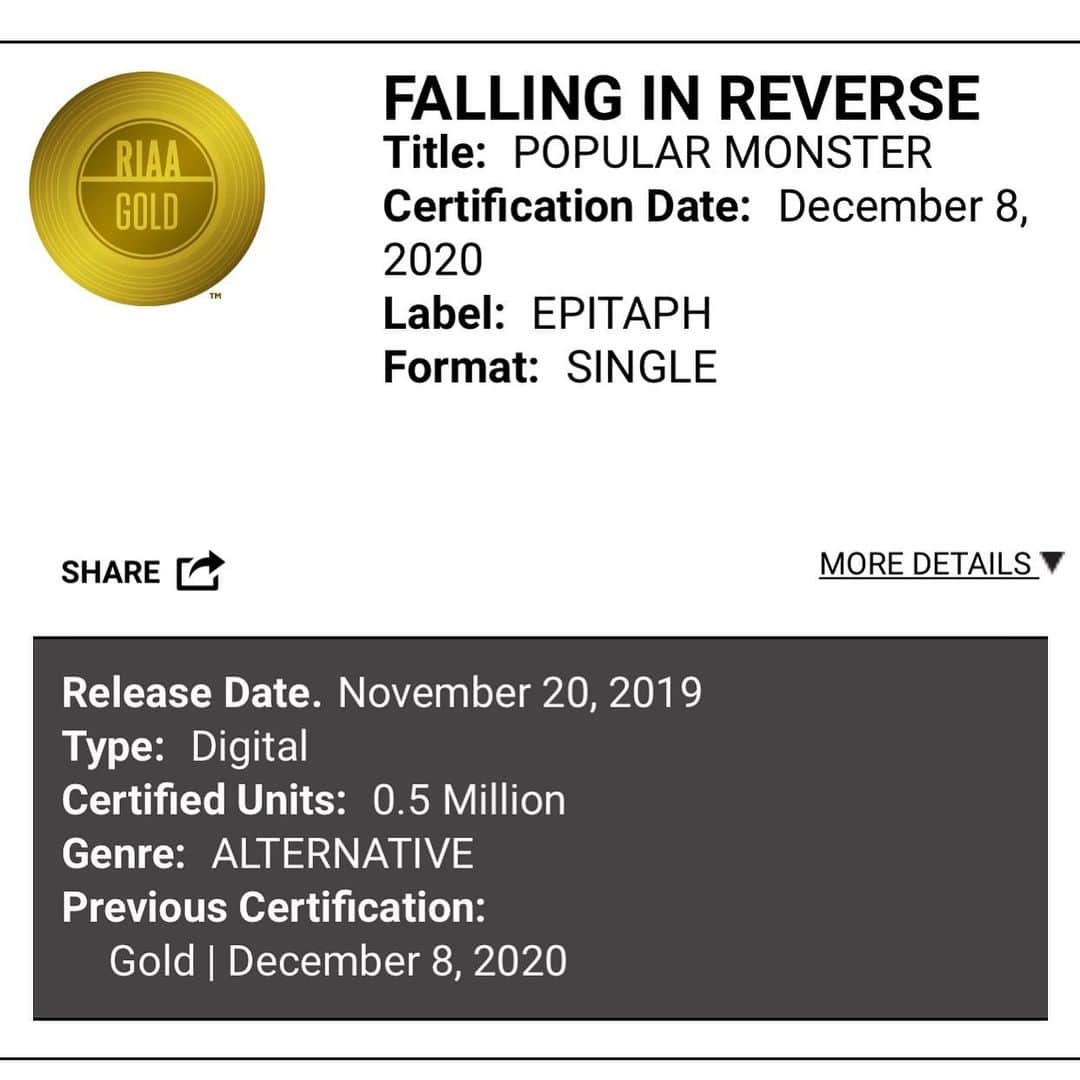Screen dimensions: 1080x1080
Task: Click the FALLING IN REVERSE artist heading
Action: (x=681, y=98)
